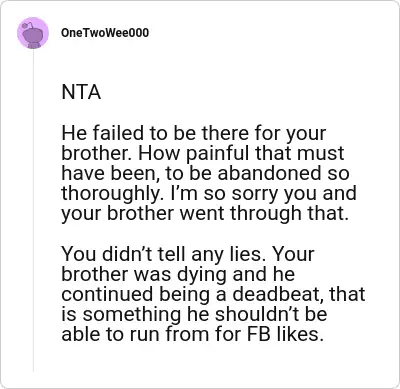Click the letters 'FB' in the last line
This screenshot has height=389, width=400.
pyautogui.click(x=259, y=334)
